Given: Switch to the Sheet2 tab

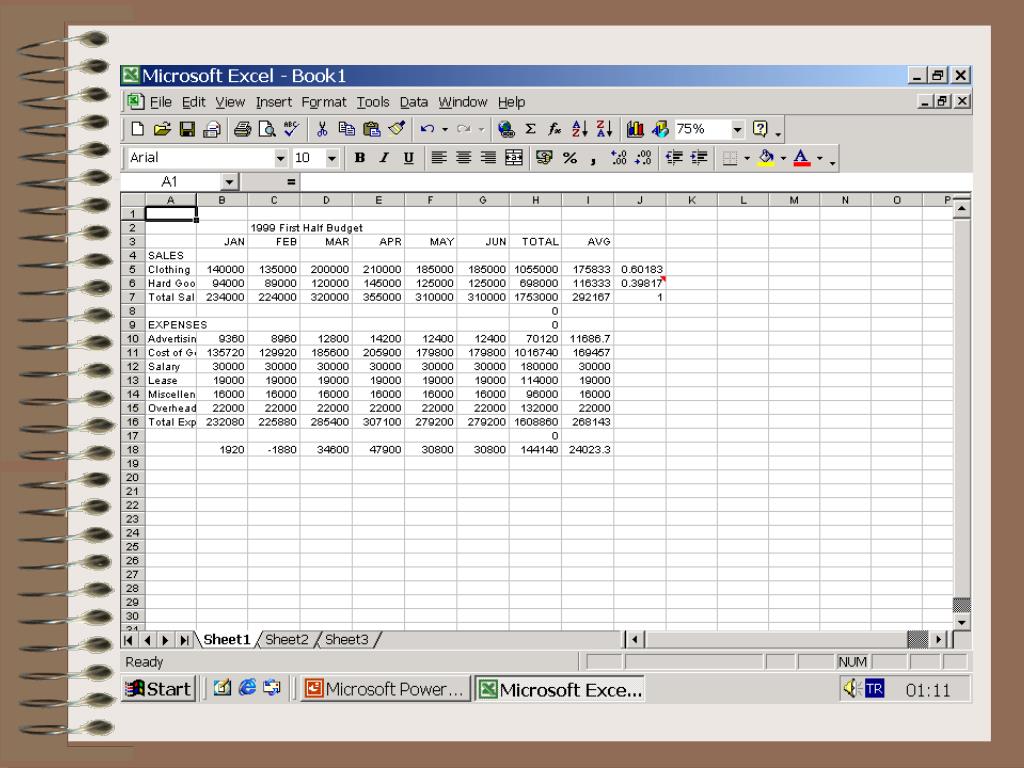Looking at the screenshot, I should tap(286, 640).
